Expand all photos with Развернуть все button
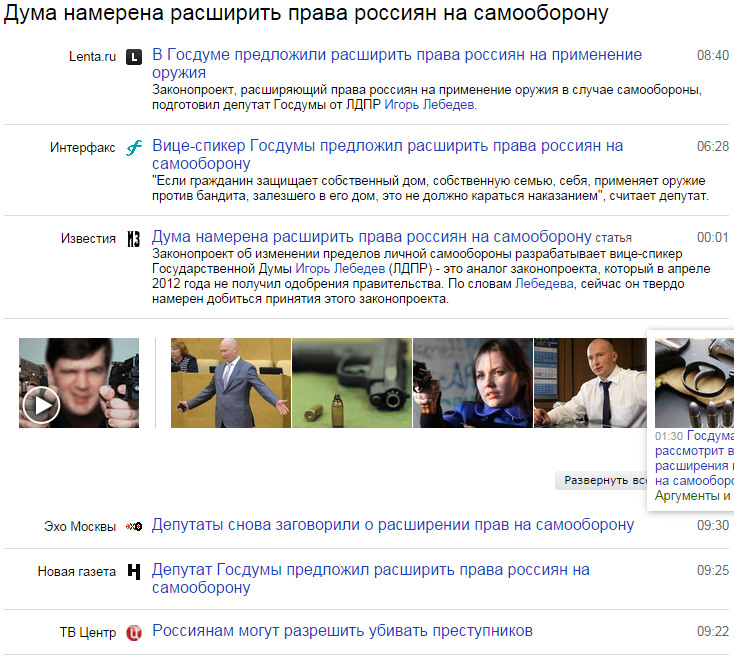 (x=600, y=481)
